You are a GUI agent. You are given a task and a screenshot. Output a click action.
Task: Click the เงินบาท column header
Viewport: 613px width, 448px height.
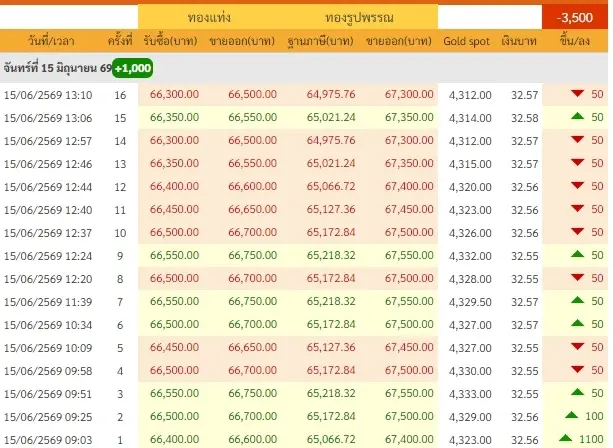tap(519, 41)
